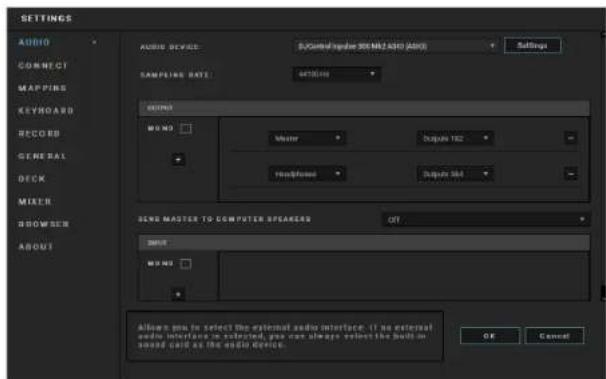Open the Sampling Rate dropdown
Viewport: 606px width, 379px height.
tap(337, 74)
